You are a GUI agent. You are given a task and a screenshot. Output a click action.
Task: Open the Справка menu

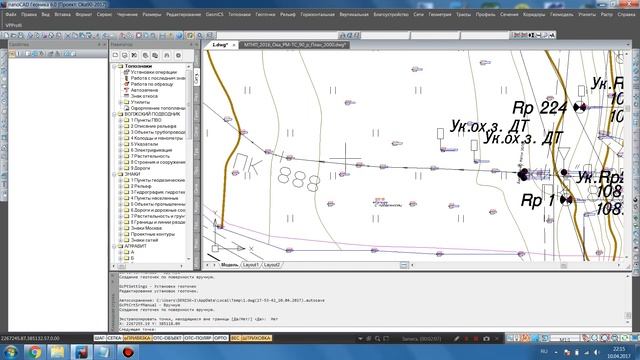tap(626, 14)
